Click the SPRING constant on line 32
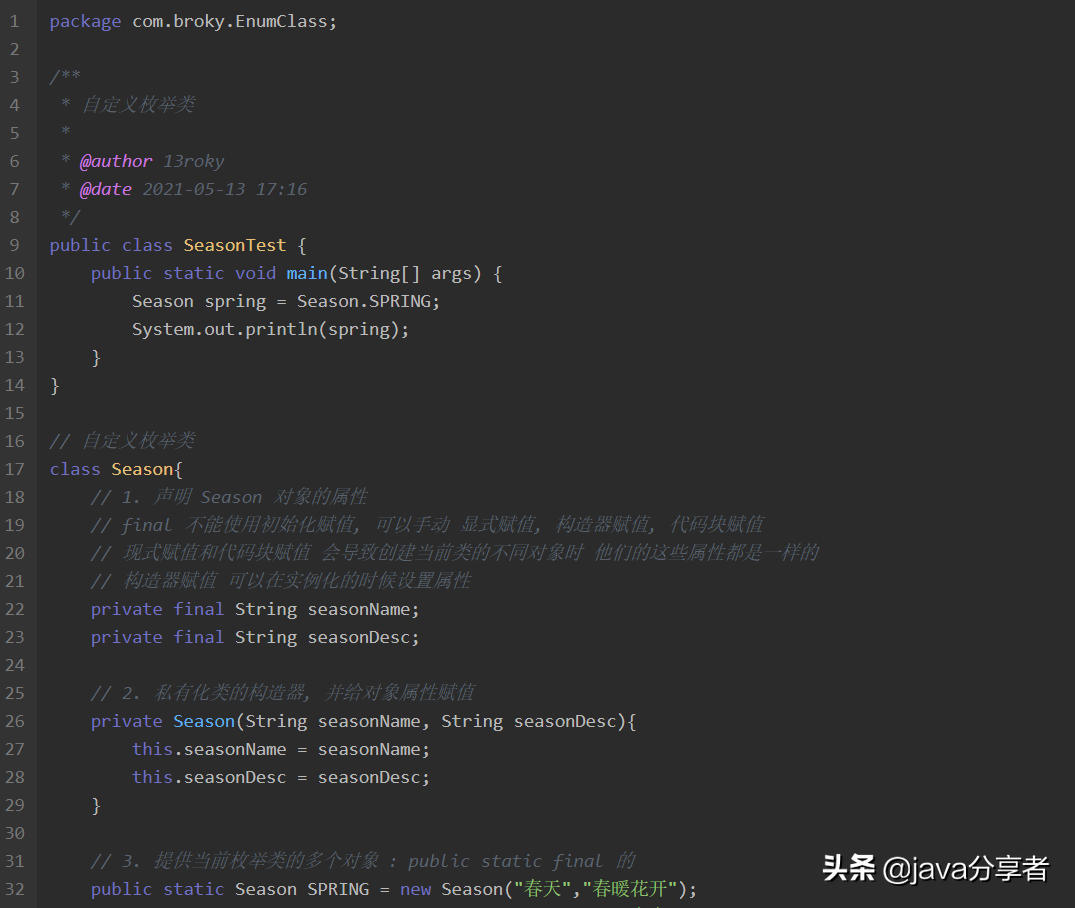1075x908 pixels. (x=338, y=889)
